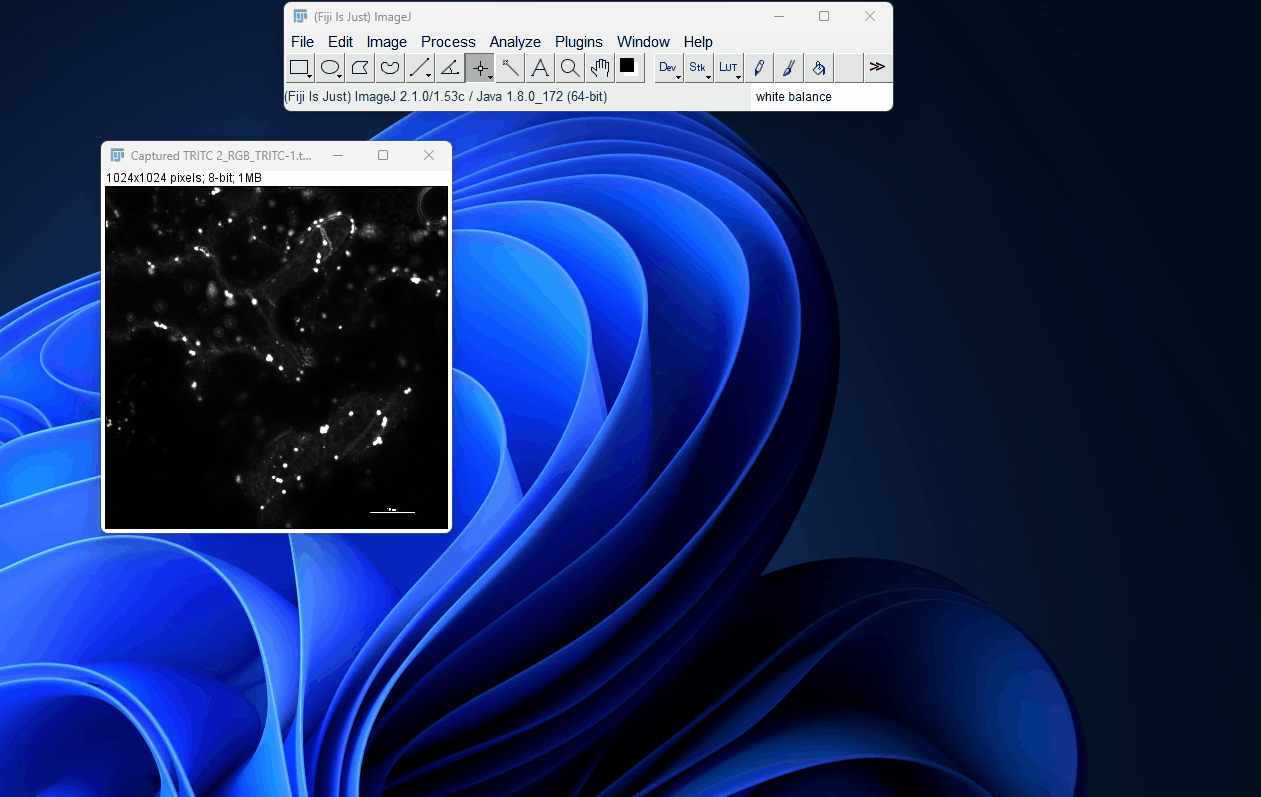Open the Help menu
Image resolution: width=1261 pixels, height=797 pixels.
click(698, 42)
